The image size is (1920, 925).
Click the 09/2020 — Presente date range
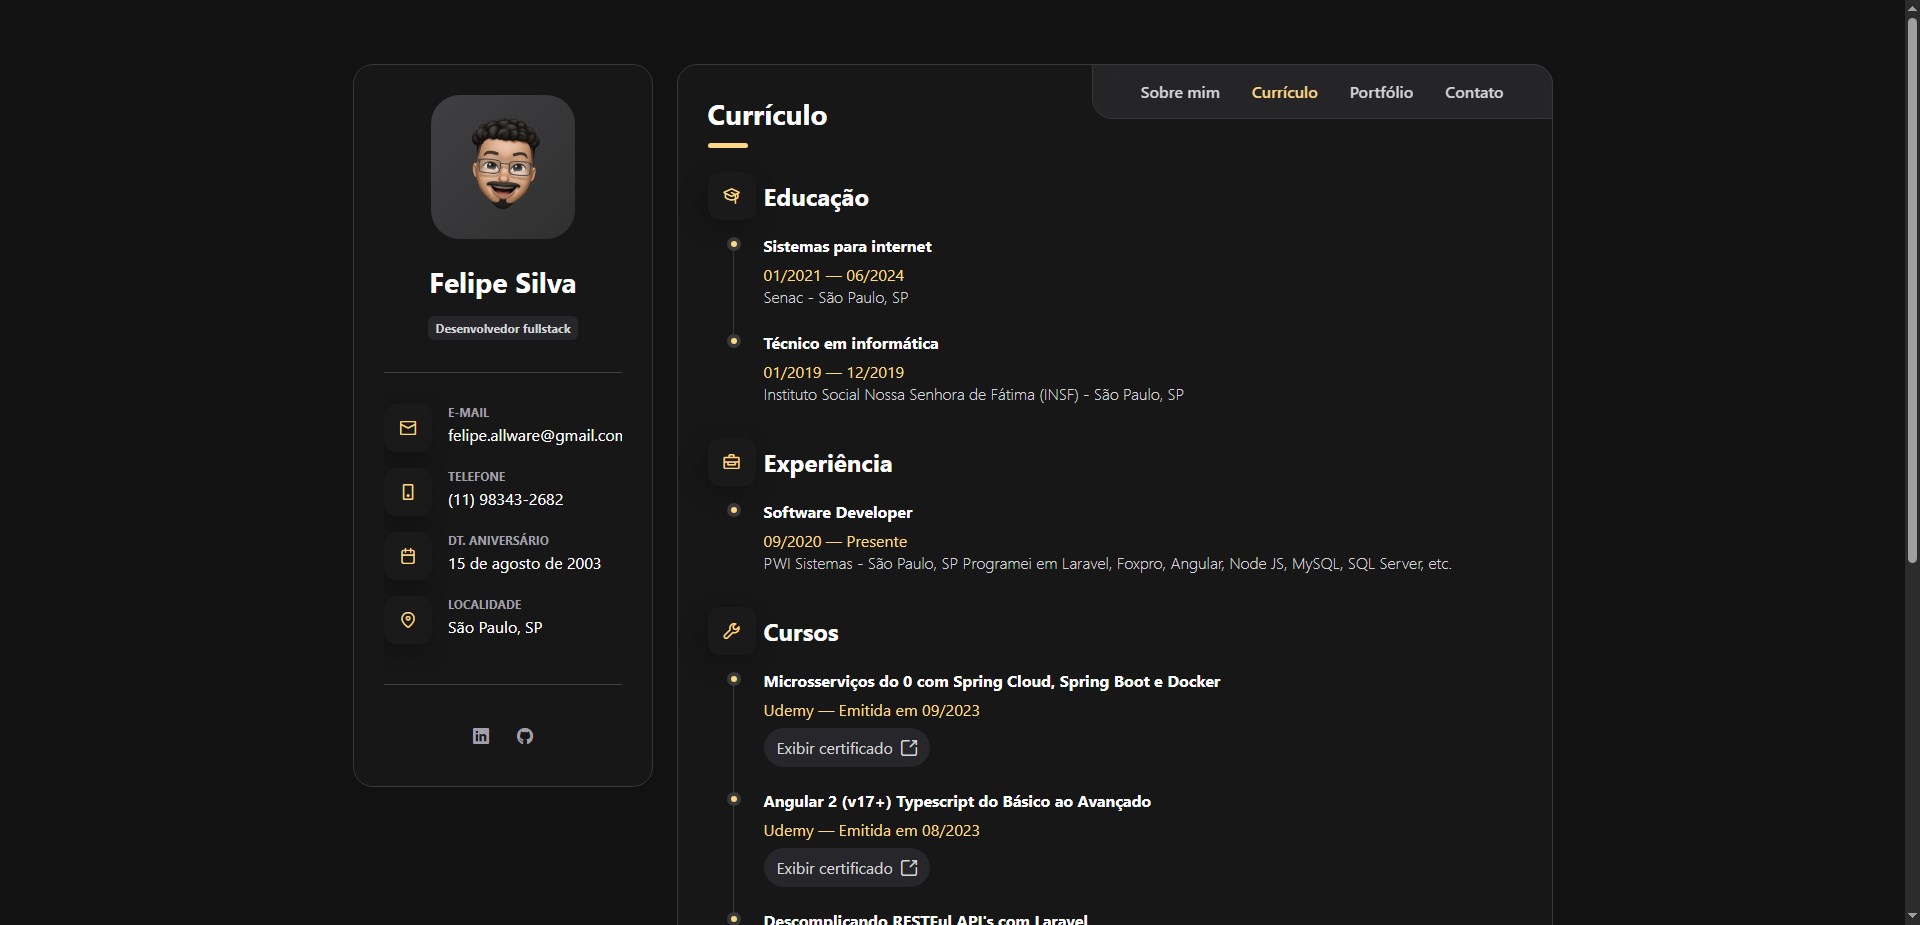point(835,541)
